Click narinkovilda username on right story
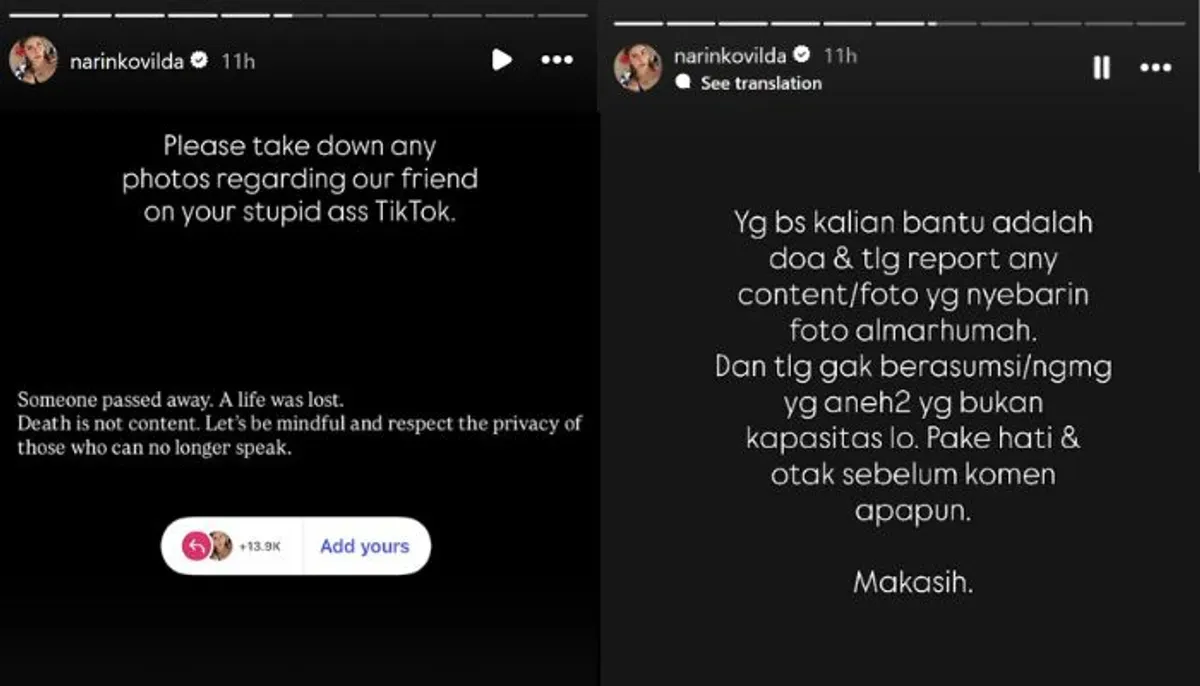 [732, 54]
